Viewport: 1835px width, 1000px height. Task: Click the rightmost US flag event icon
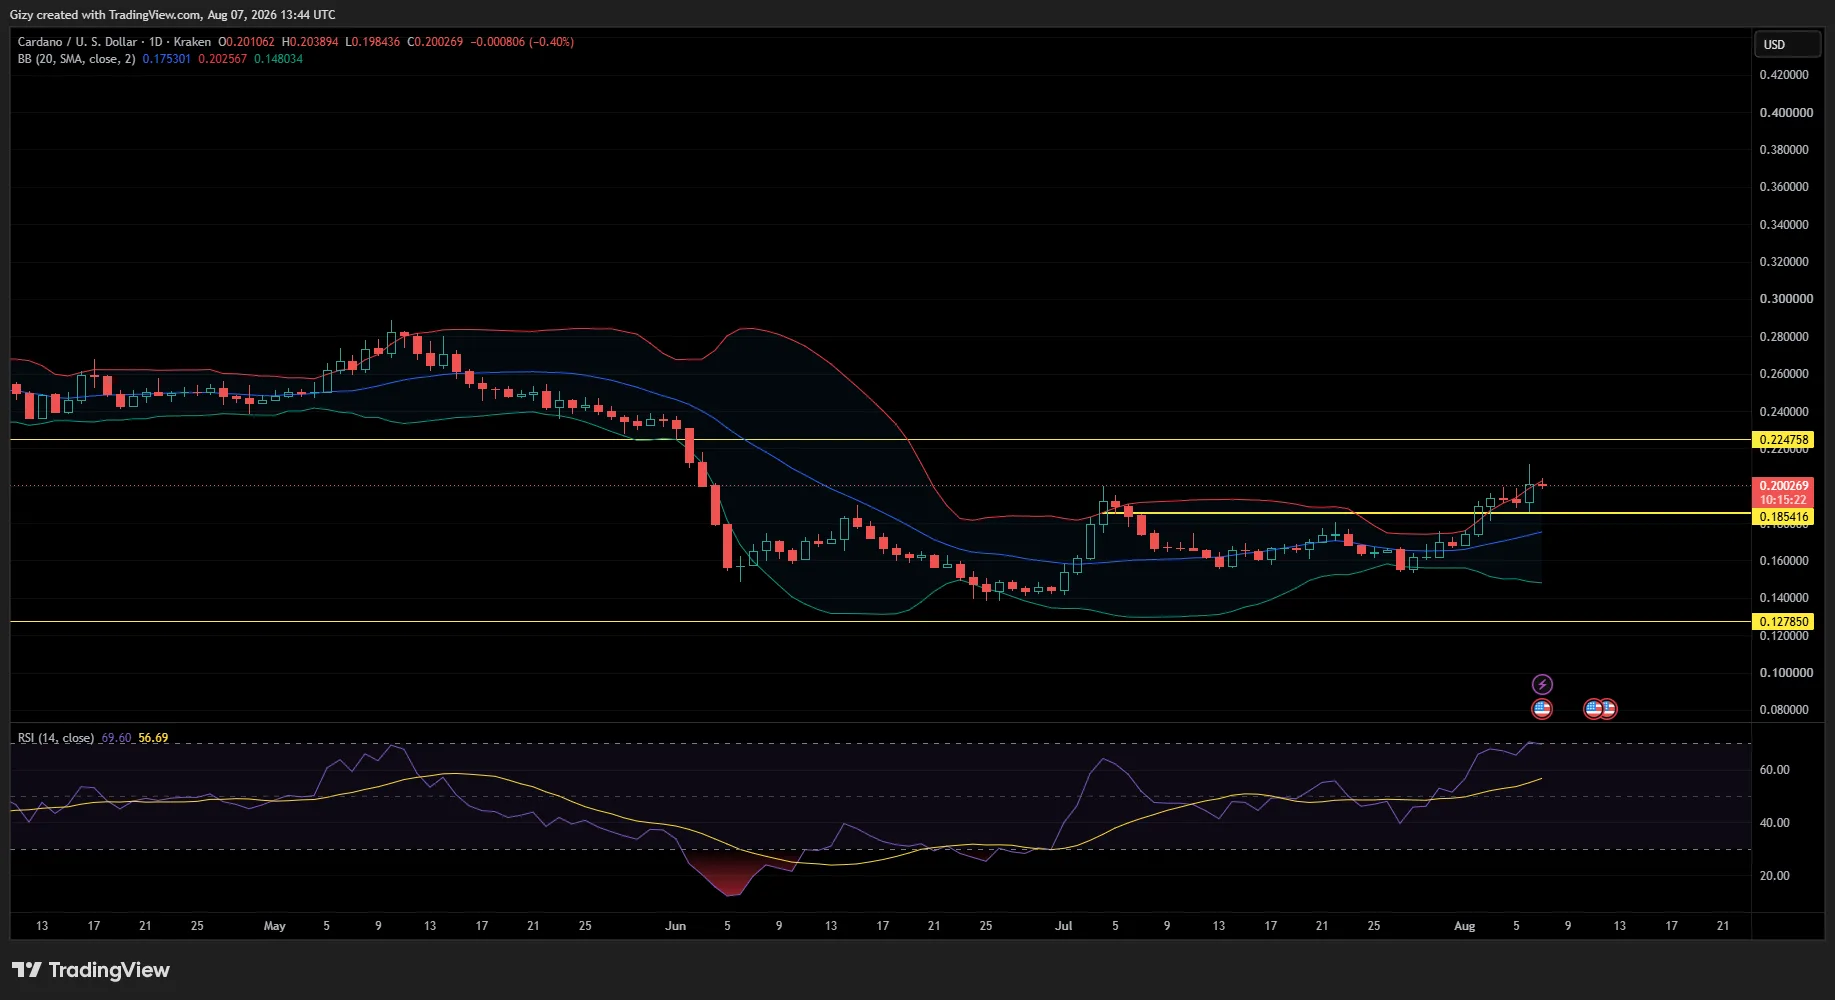(x=1607, y=709)
